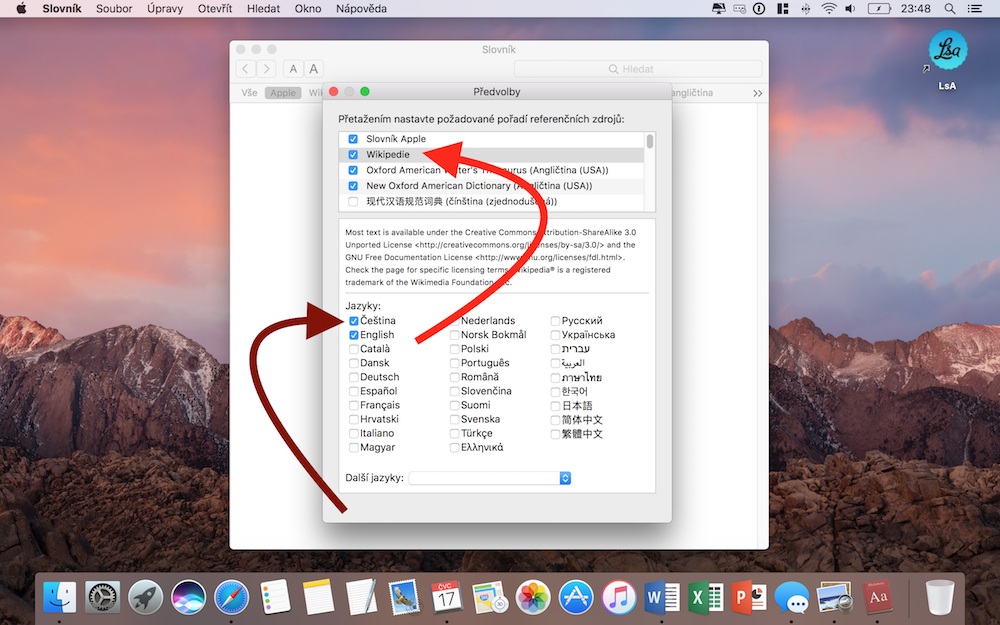Uncheck New Oxford American Dictionary source

click(353, 186)
